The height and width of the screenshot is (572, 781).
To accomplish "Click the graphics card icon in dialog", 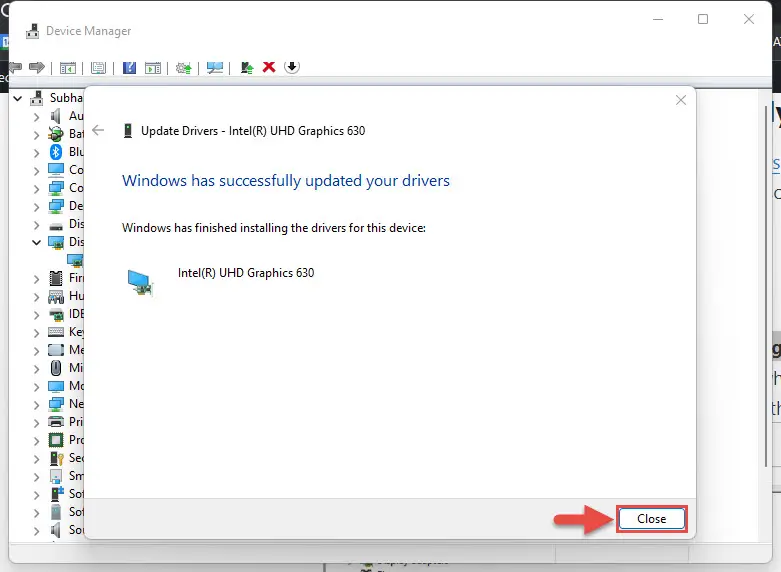I will [140, 283].
